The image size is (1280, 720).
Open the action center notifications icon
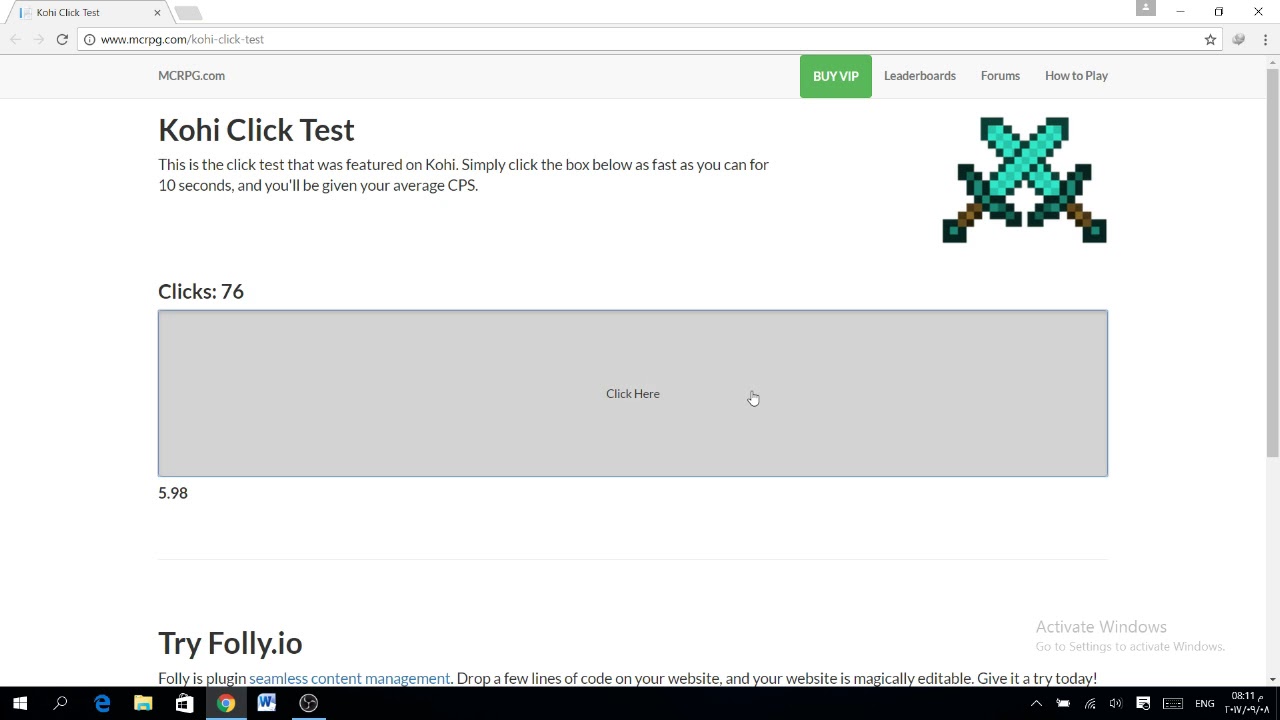pyautogui.click(x=1143, y=704)
